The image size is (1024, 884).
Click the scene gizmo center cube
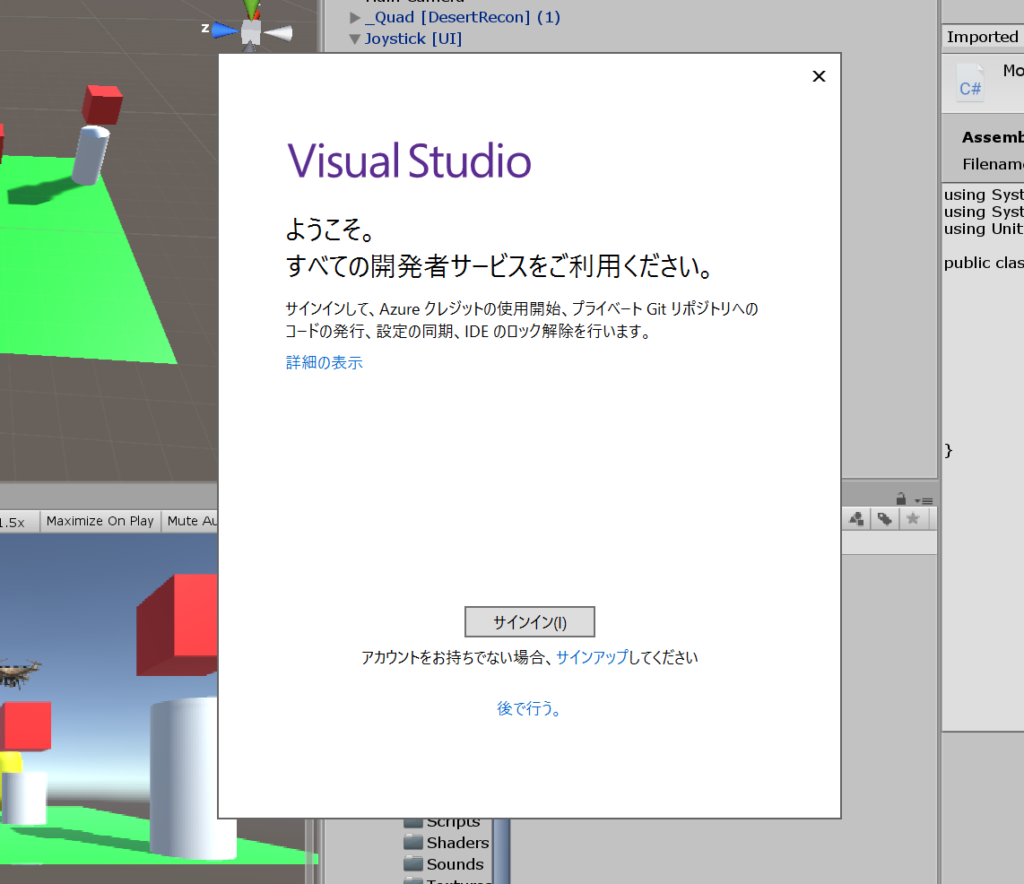click(x=251, y=32)
